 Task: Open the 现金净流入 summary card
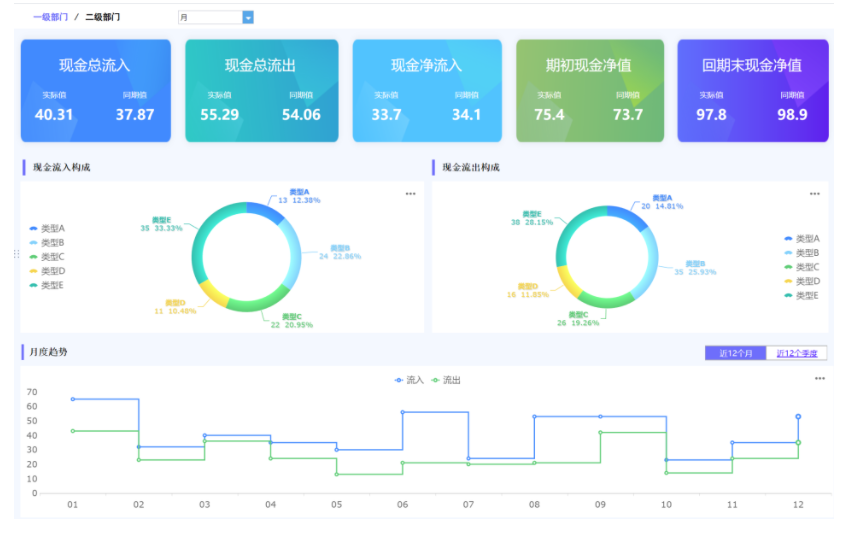tap(427, 91)
